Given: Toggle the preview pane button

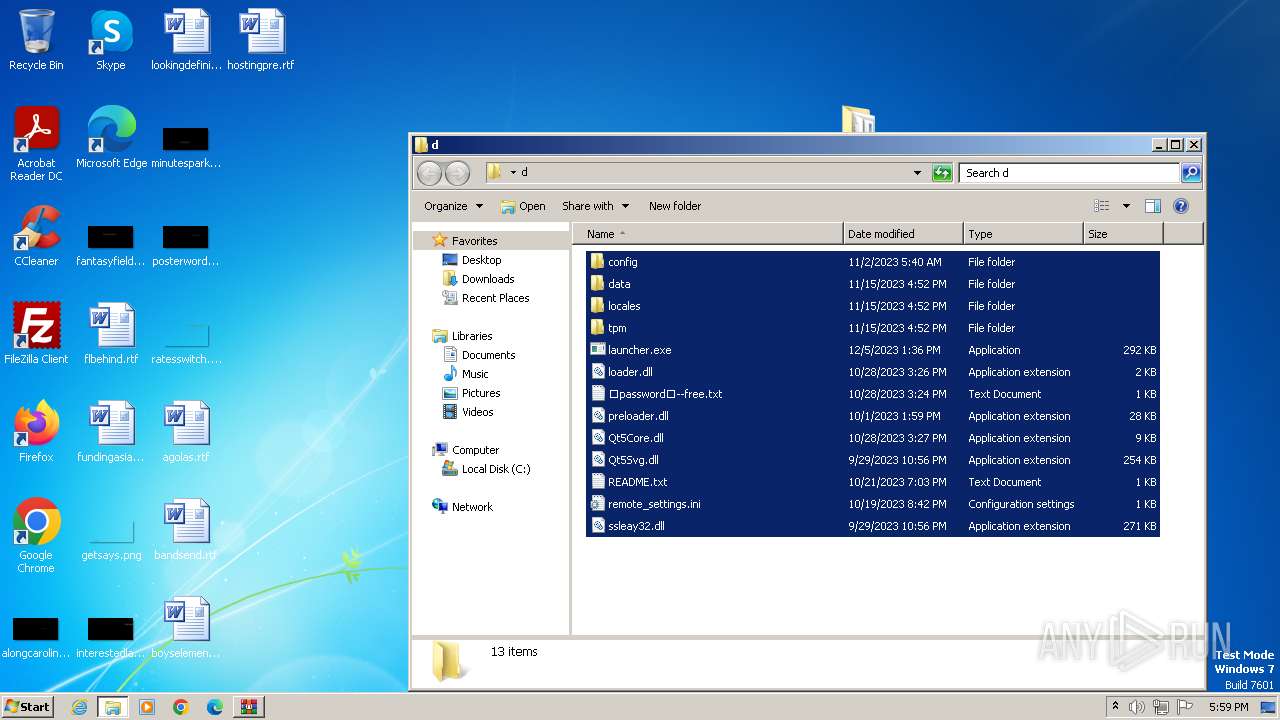Looking at the screenshot, I should [x=1152, y=206].
